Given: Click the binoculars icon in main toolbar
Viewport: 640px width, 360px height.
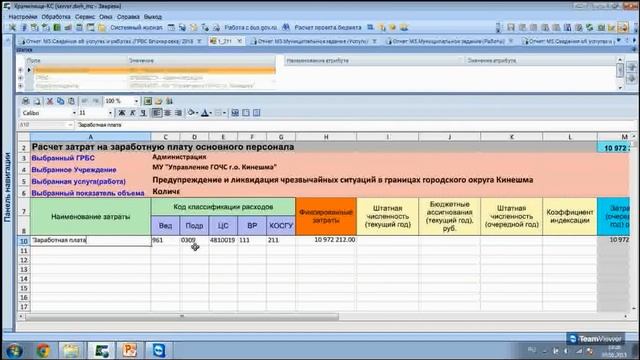Looking at the screenshot, I should 286,27.
